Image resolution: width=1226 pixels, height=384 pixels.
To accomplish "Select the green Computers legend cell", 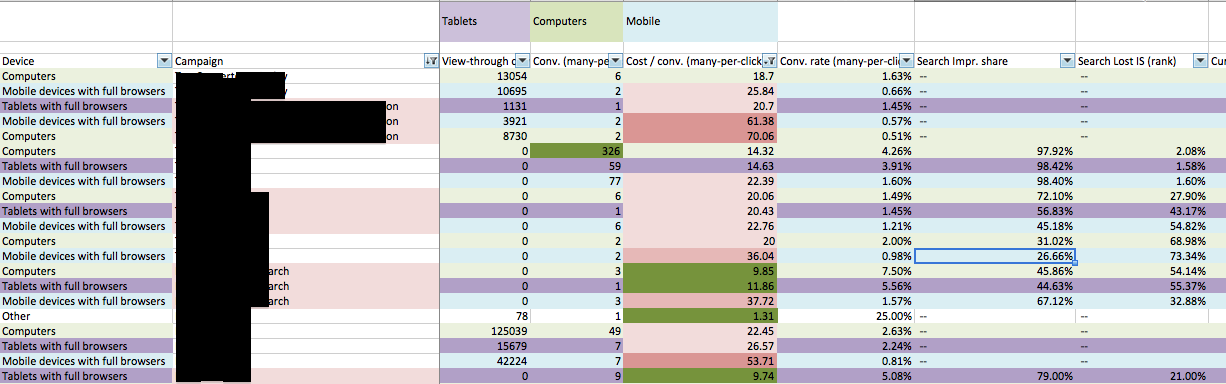I will click(576, 20).
